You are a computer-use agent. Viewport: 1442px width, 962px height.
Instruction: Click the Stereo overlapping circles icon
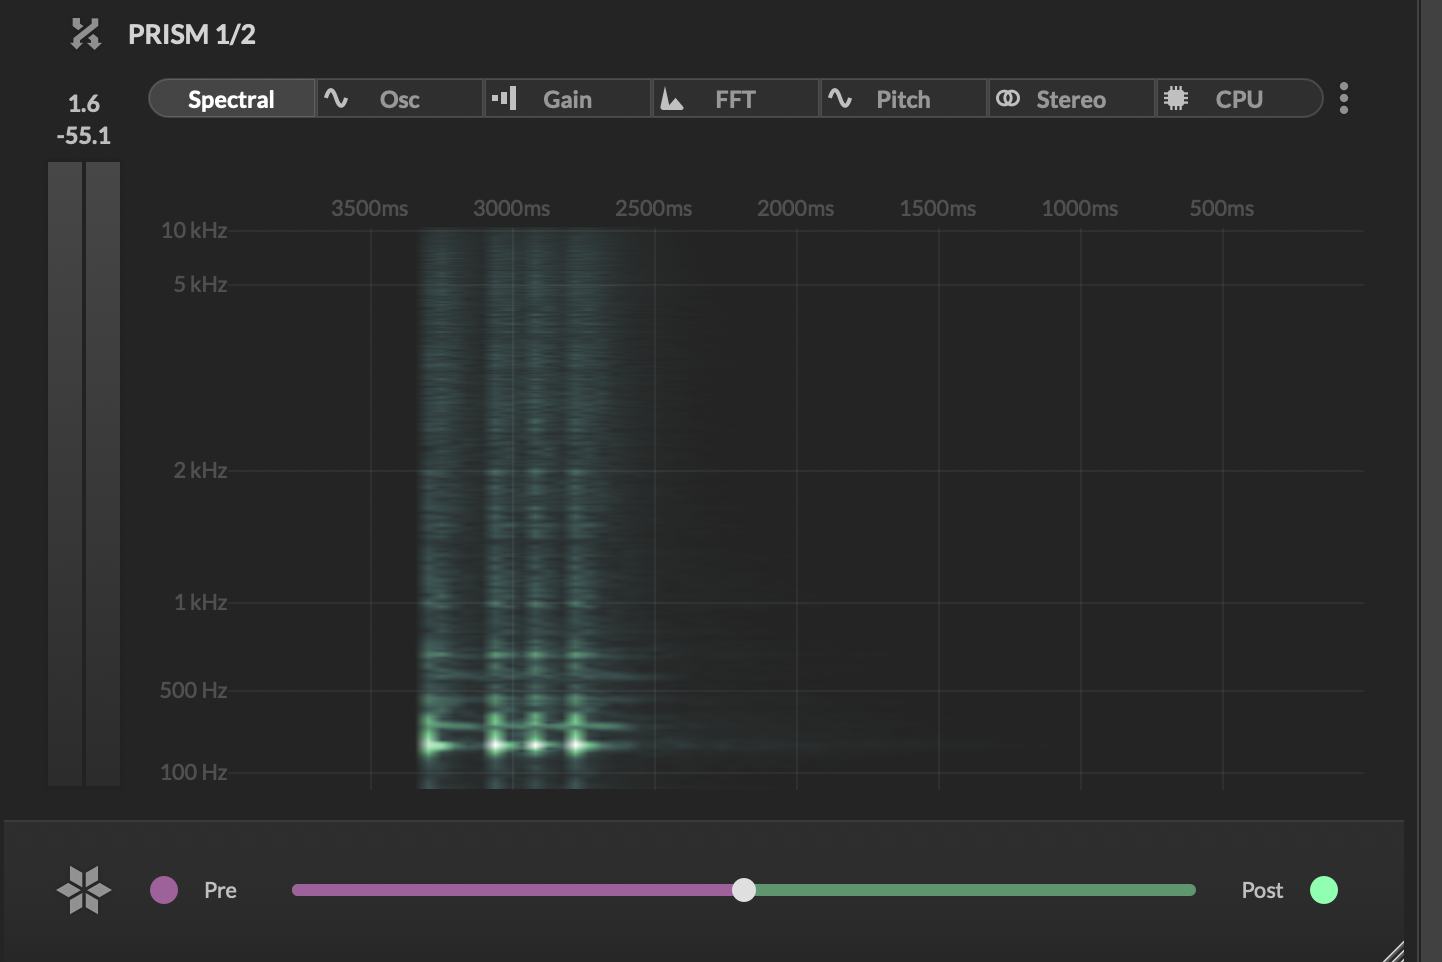pos(1008,98)
